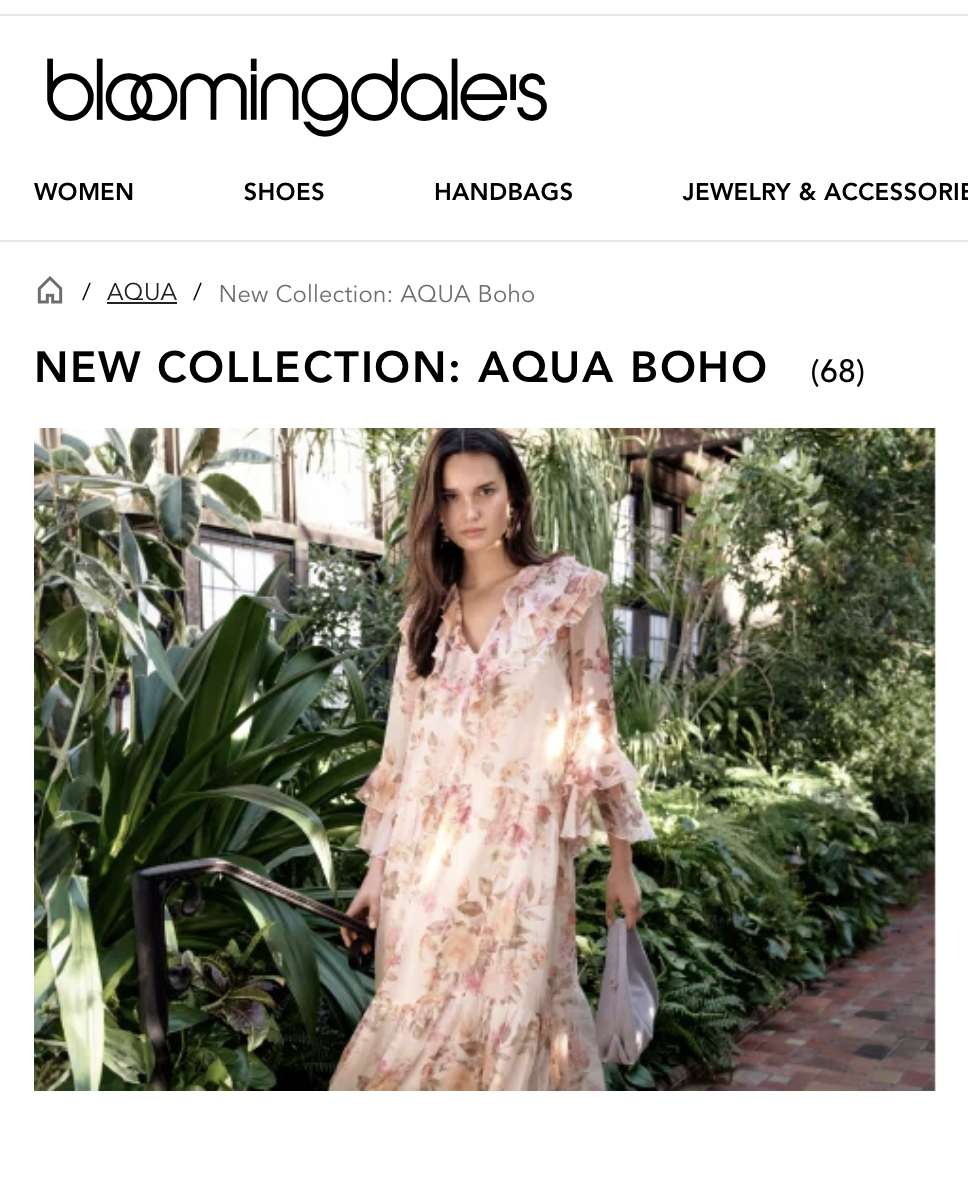The width and height of the screenshot is (968, 1190).
Task: Go to the home breadcrumb icon
Action: point(50,291)
